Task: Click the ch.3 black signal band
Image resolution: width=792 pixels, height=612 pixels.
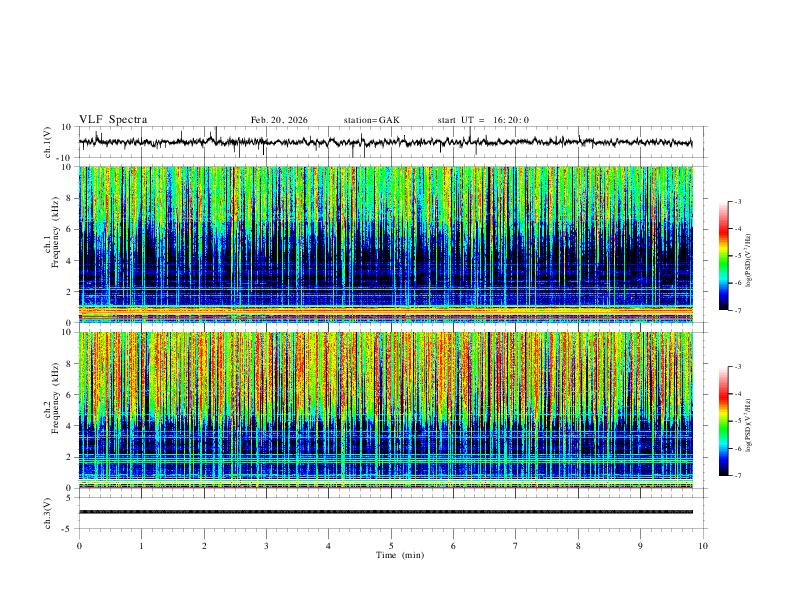Action: click(x=386, y=512)
